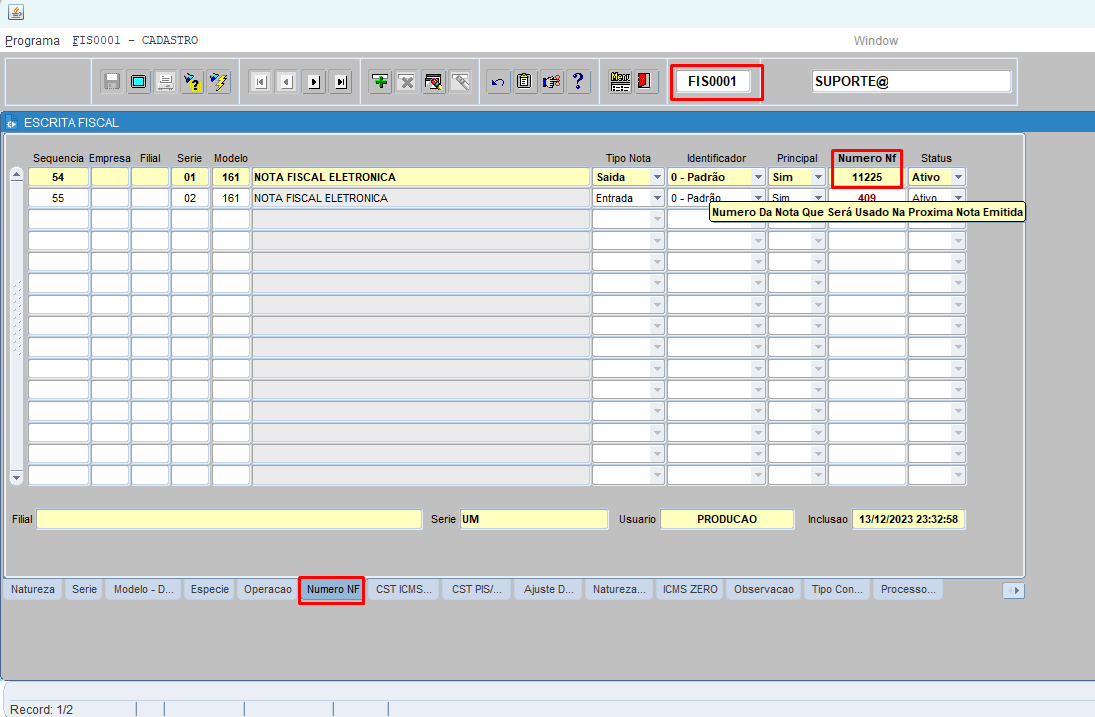1095x717 pixels.
Task: Expand Status dropdown in first row
Action: click(x=958, y=177)
